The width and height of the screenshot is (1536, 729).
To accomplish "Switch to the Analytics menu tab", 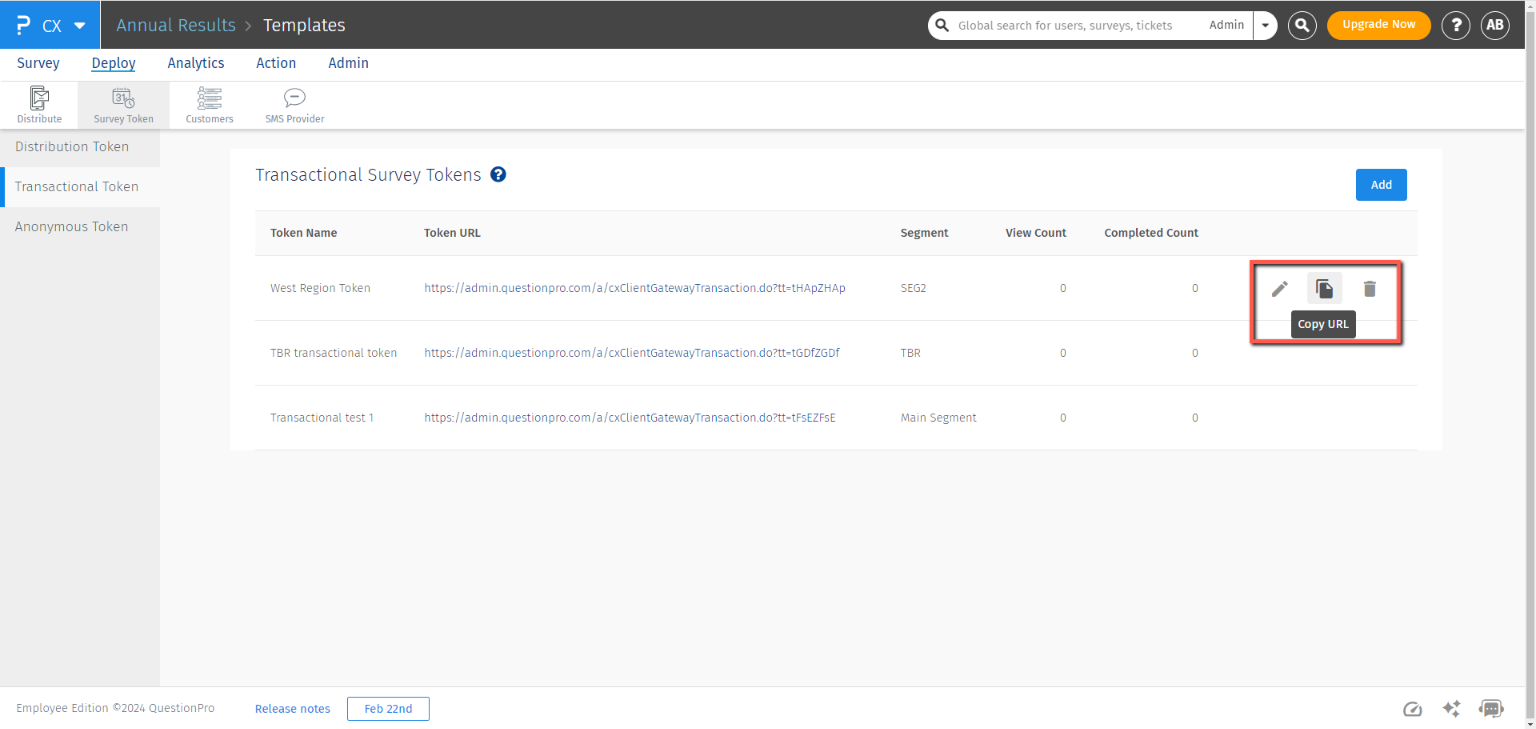I will click(196, 63).
